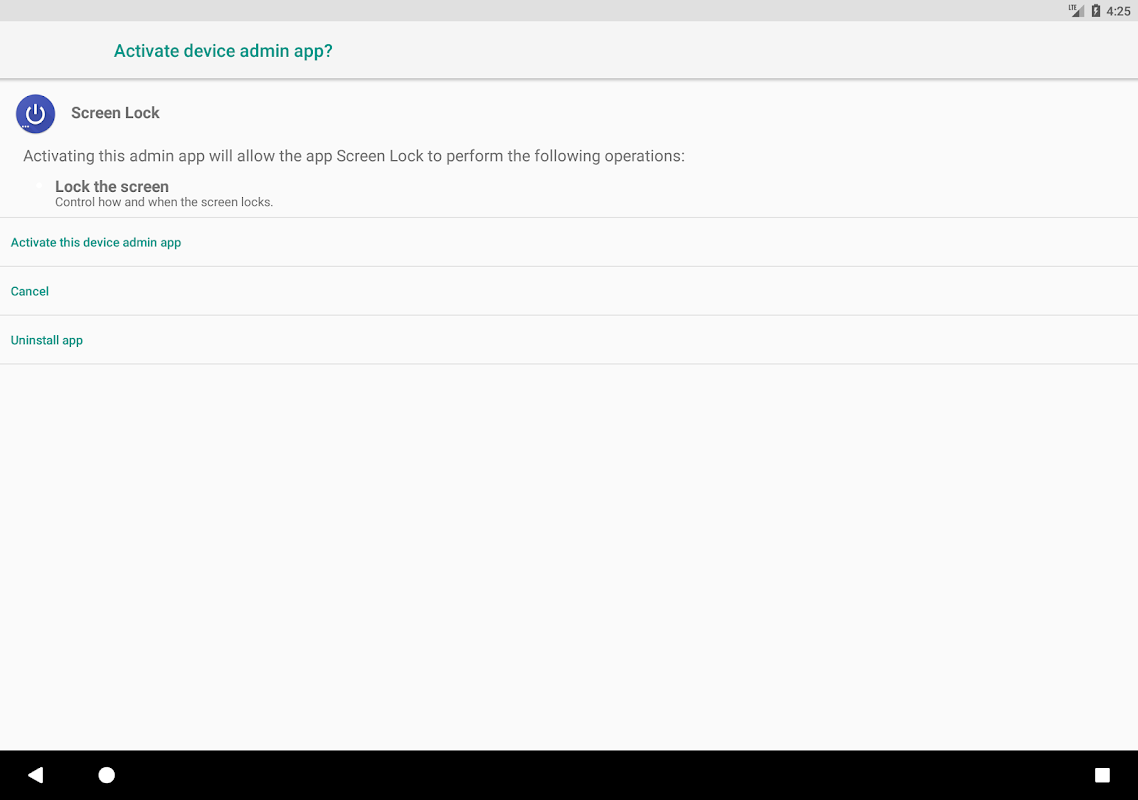Select the Screen Lock app name label
Viewport: 1138px width, 800px height.
point(115,113)
